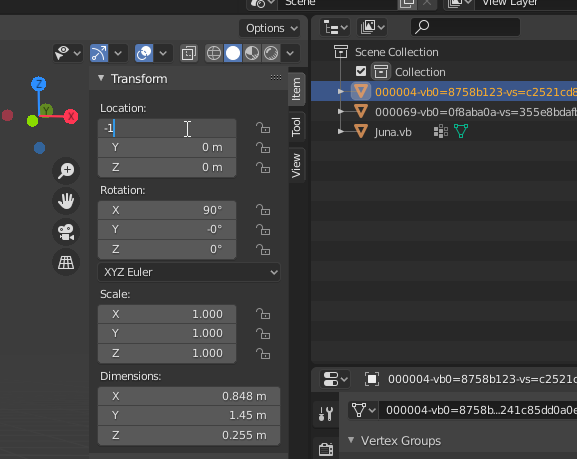This screenshot has width=577, height=459.
Task: Open the gizmo settings dropdown arrow
Action: (118, 53)
